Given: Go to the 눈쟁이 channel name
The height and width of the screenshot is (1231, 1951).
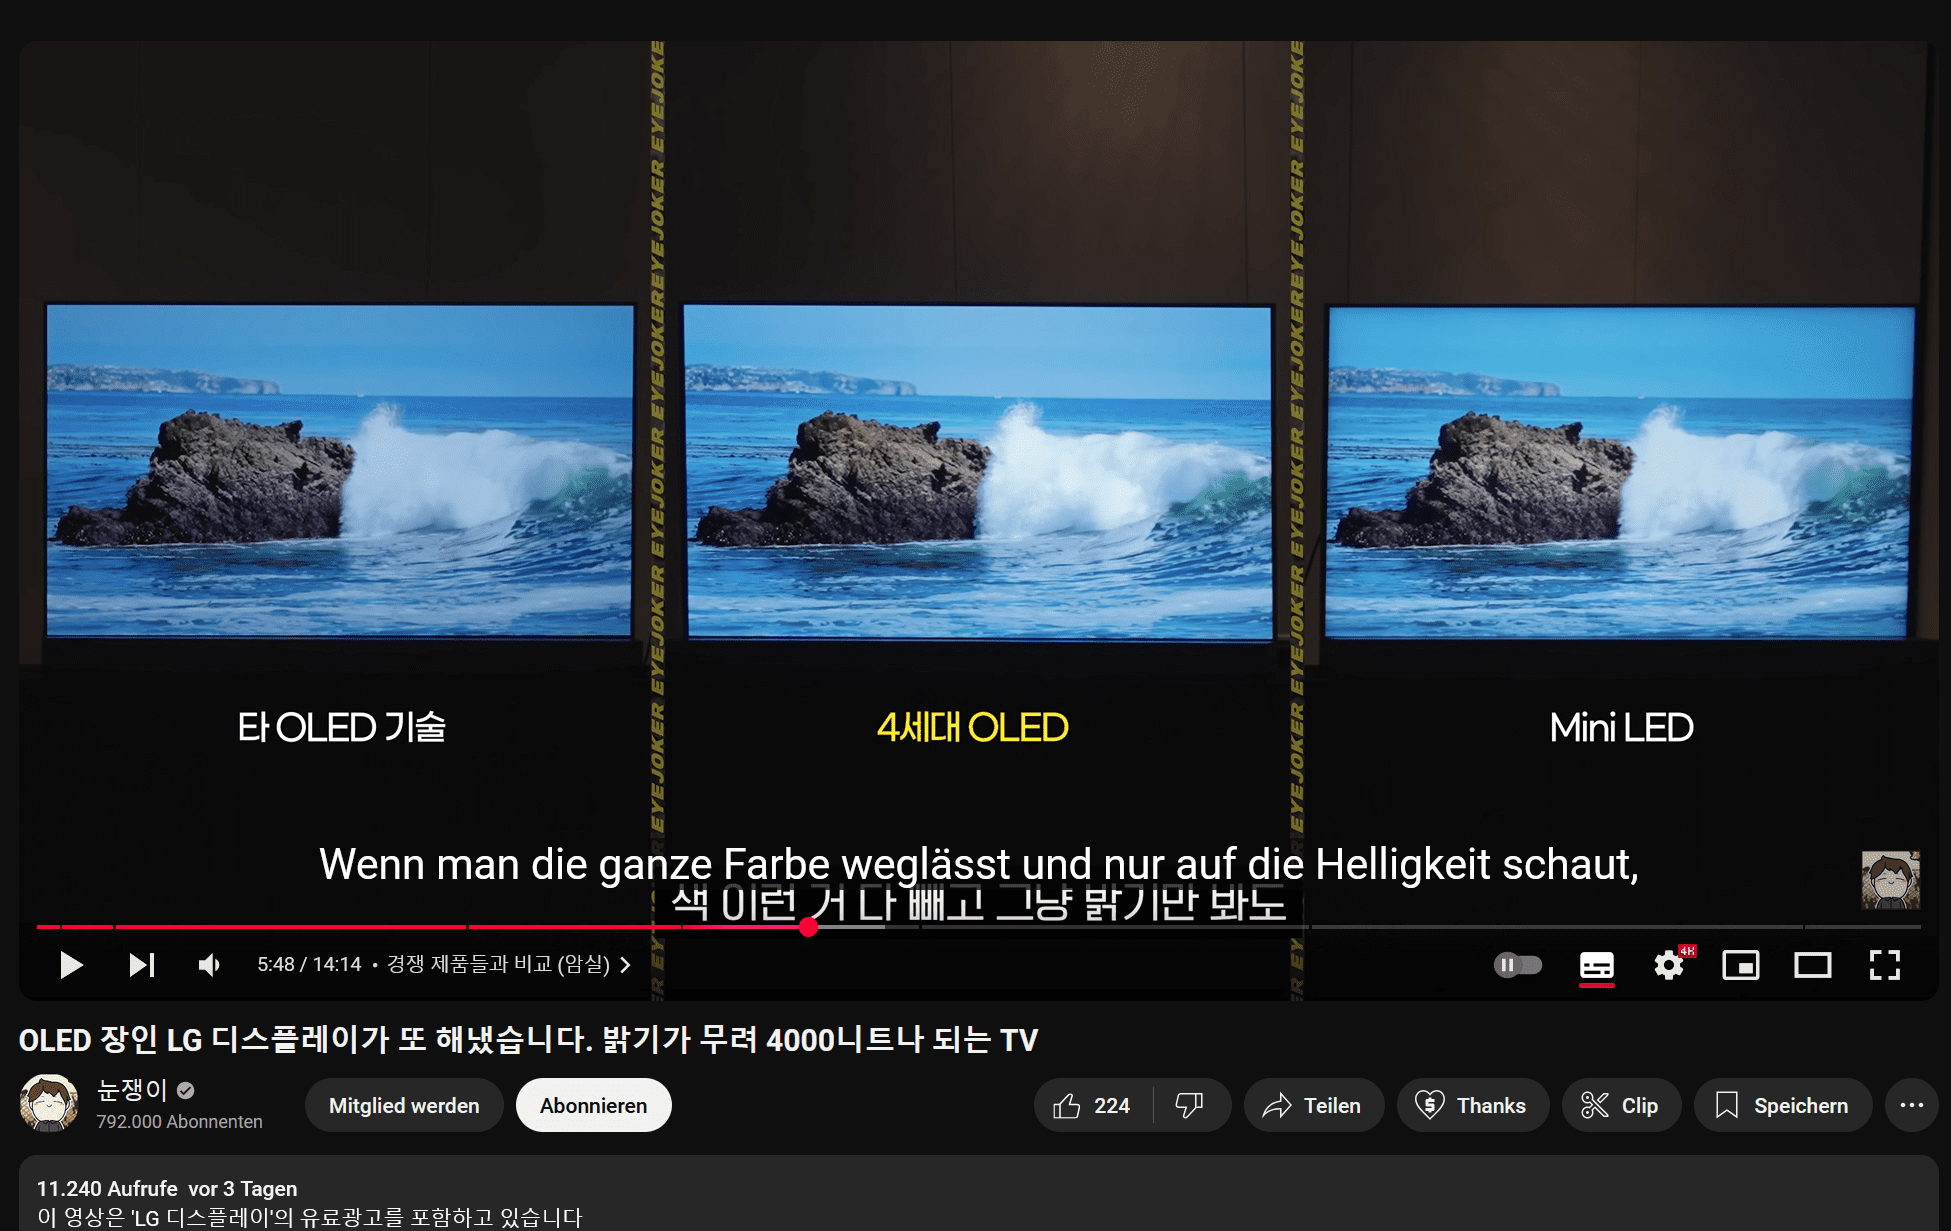Looking at the screenshot, I should pos(132,1089).
